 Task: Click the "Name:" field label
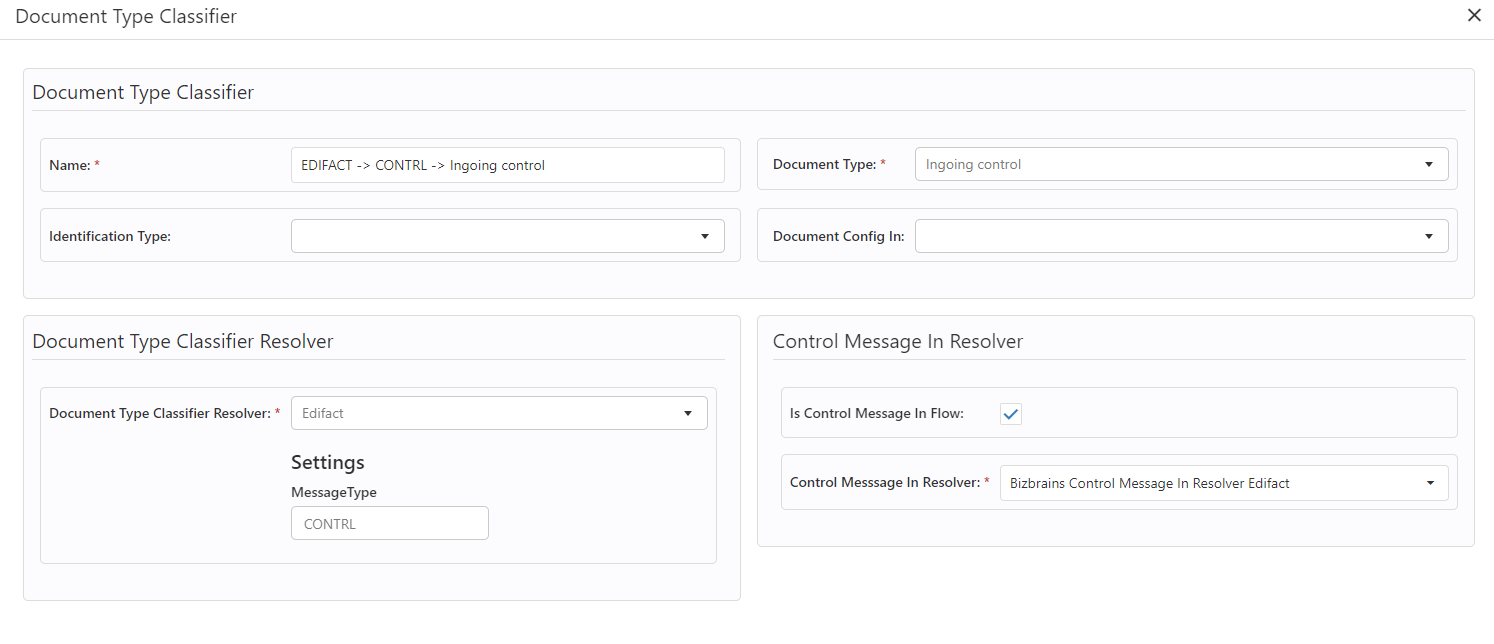[70, 165]
